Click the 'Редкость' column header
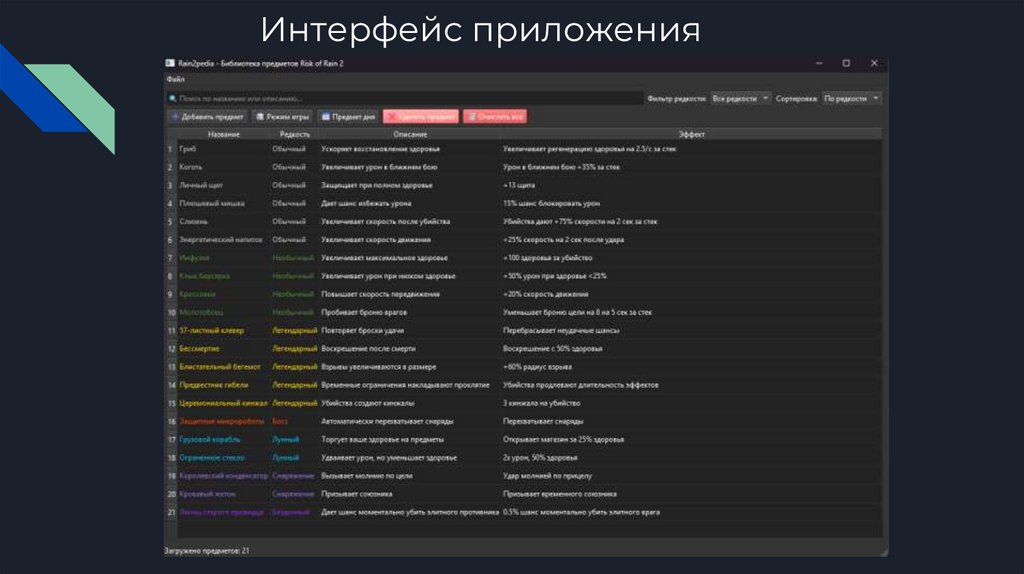The image size is (1024, 574). 295,134
